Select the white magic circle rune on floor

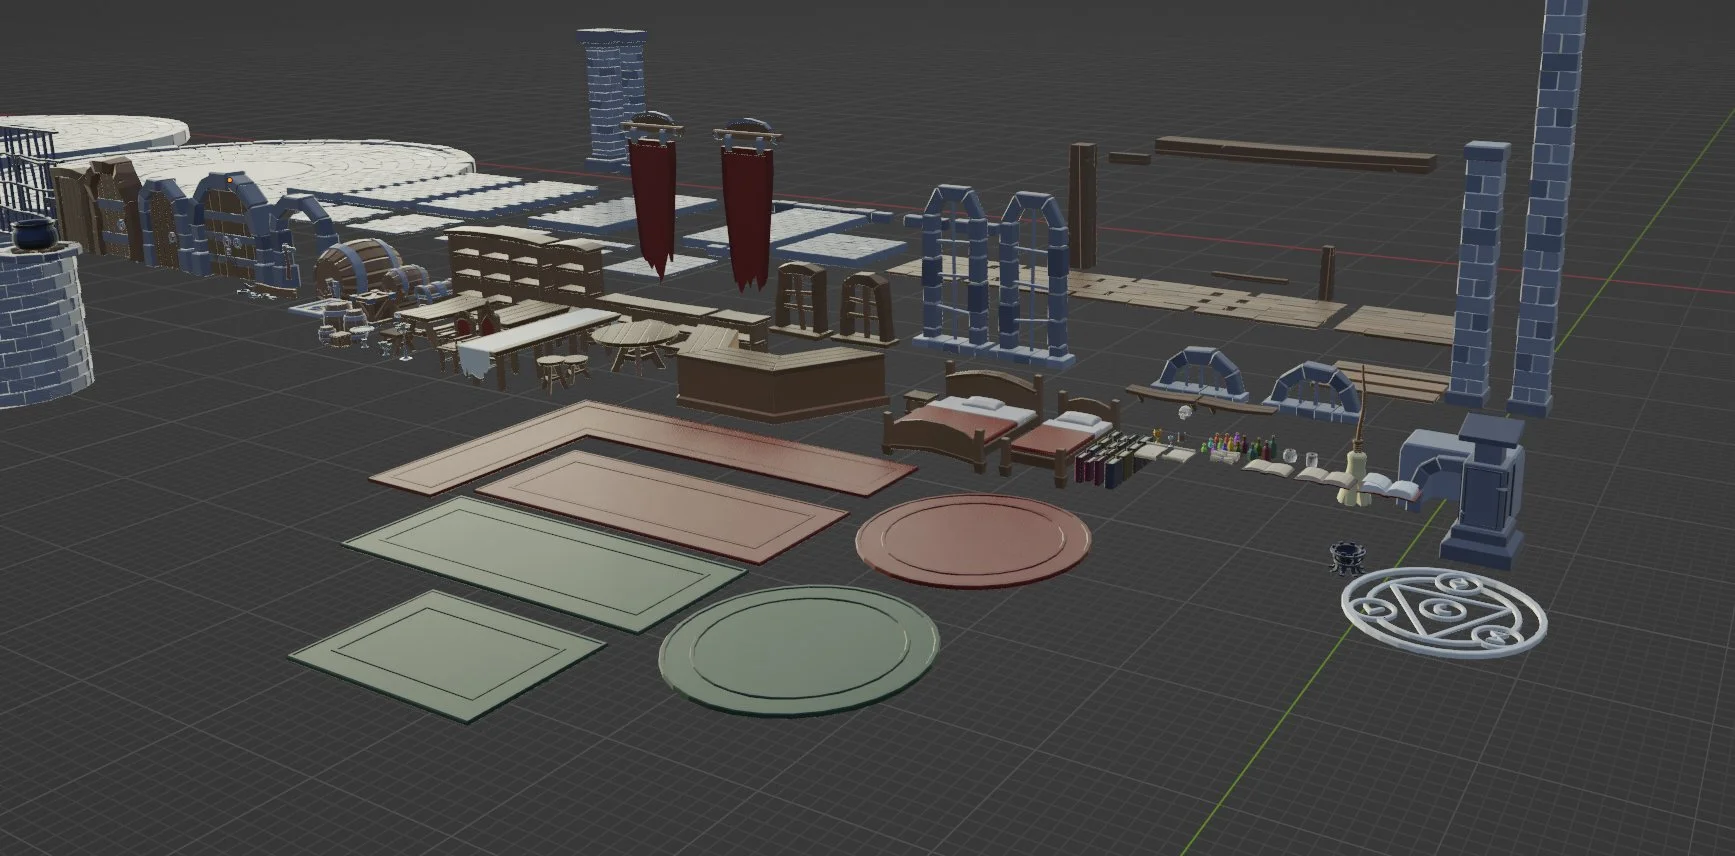pos(1444,613)
